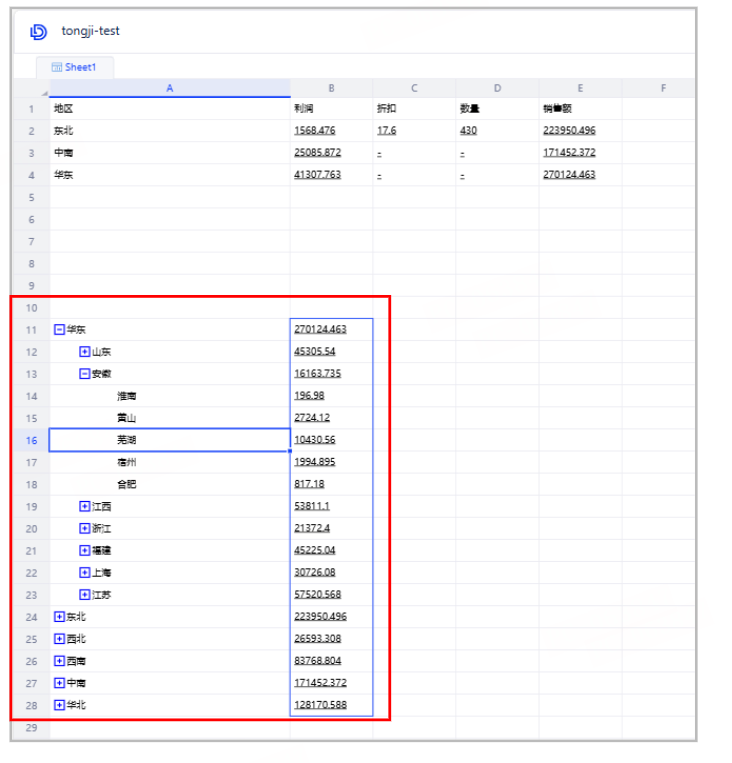Click the plus icon beside 华北
The width and height of the screenshot is (732, 763).
pyautogui.click(x=60, y=704)
